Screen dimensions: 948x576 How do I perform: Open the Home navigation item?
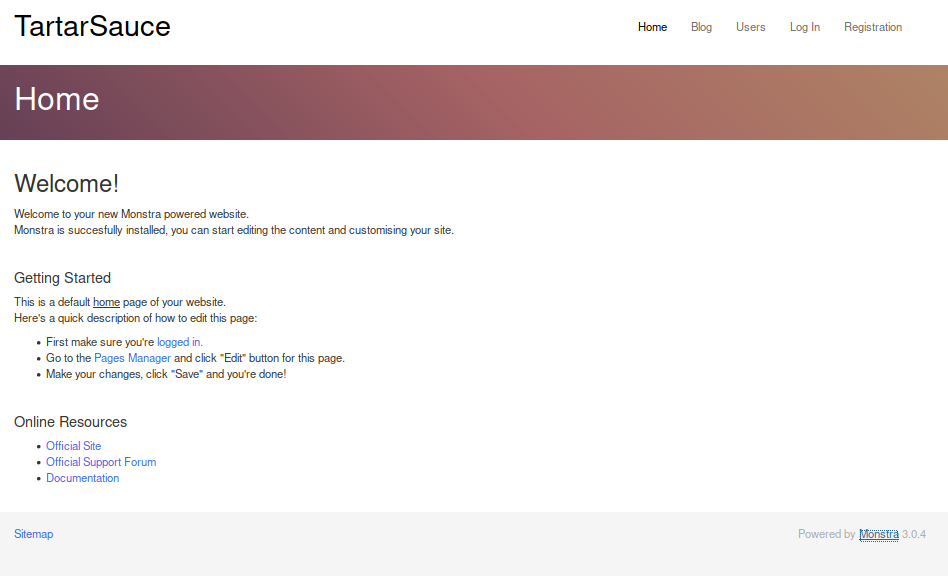(652, 27)
